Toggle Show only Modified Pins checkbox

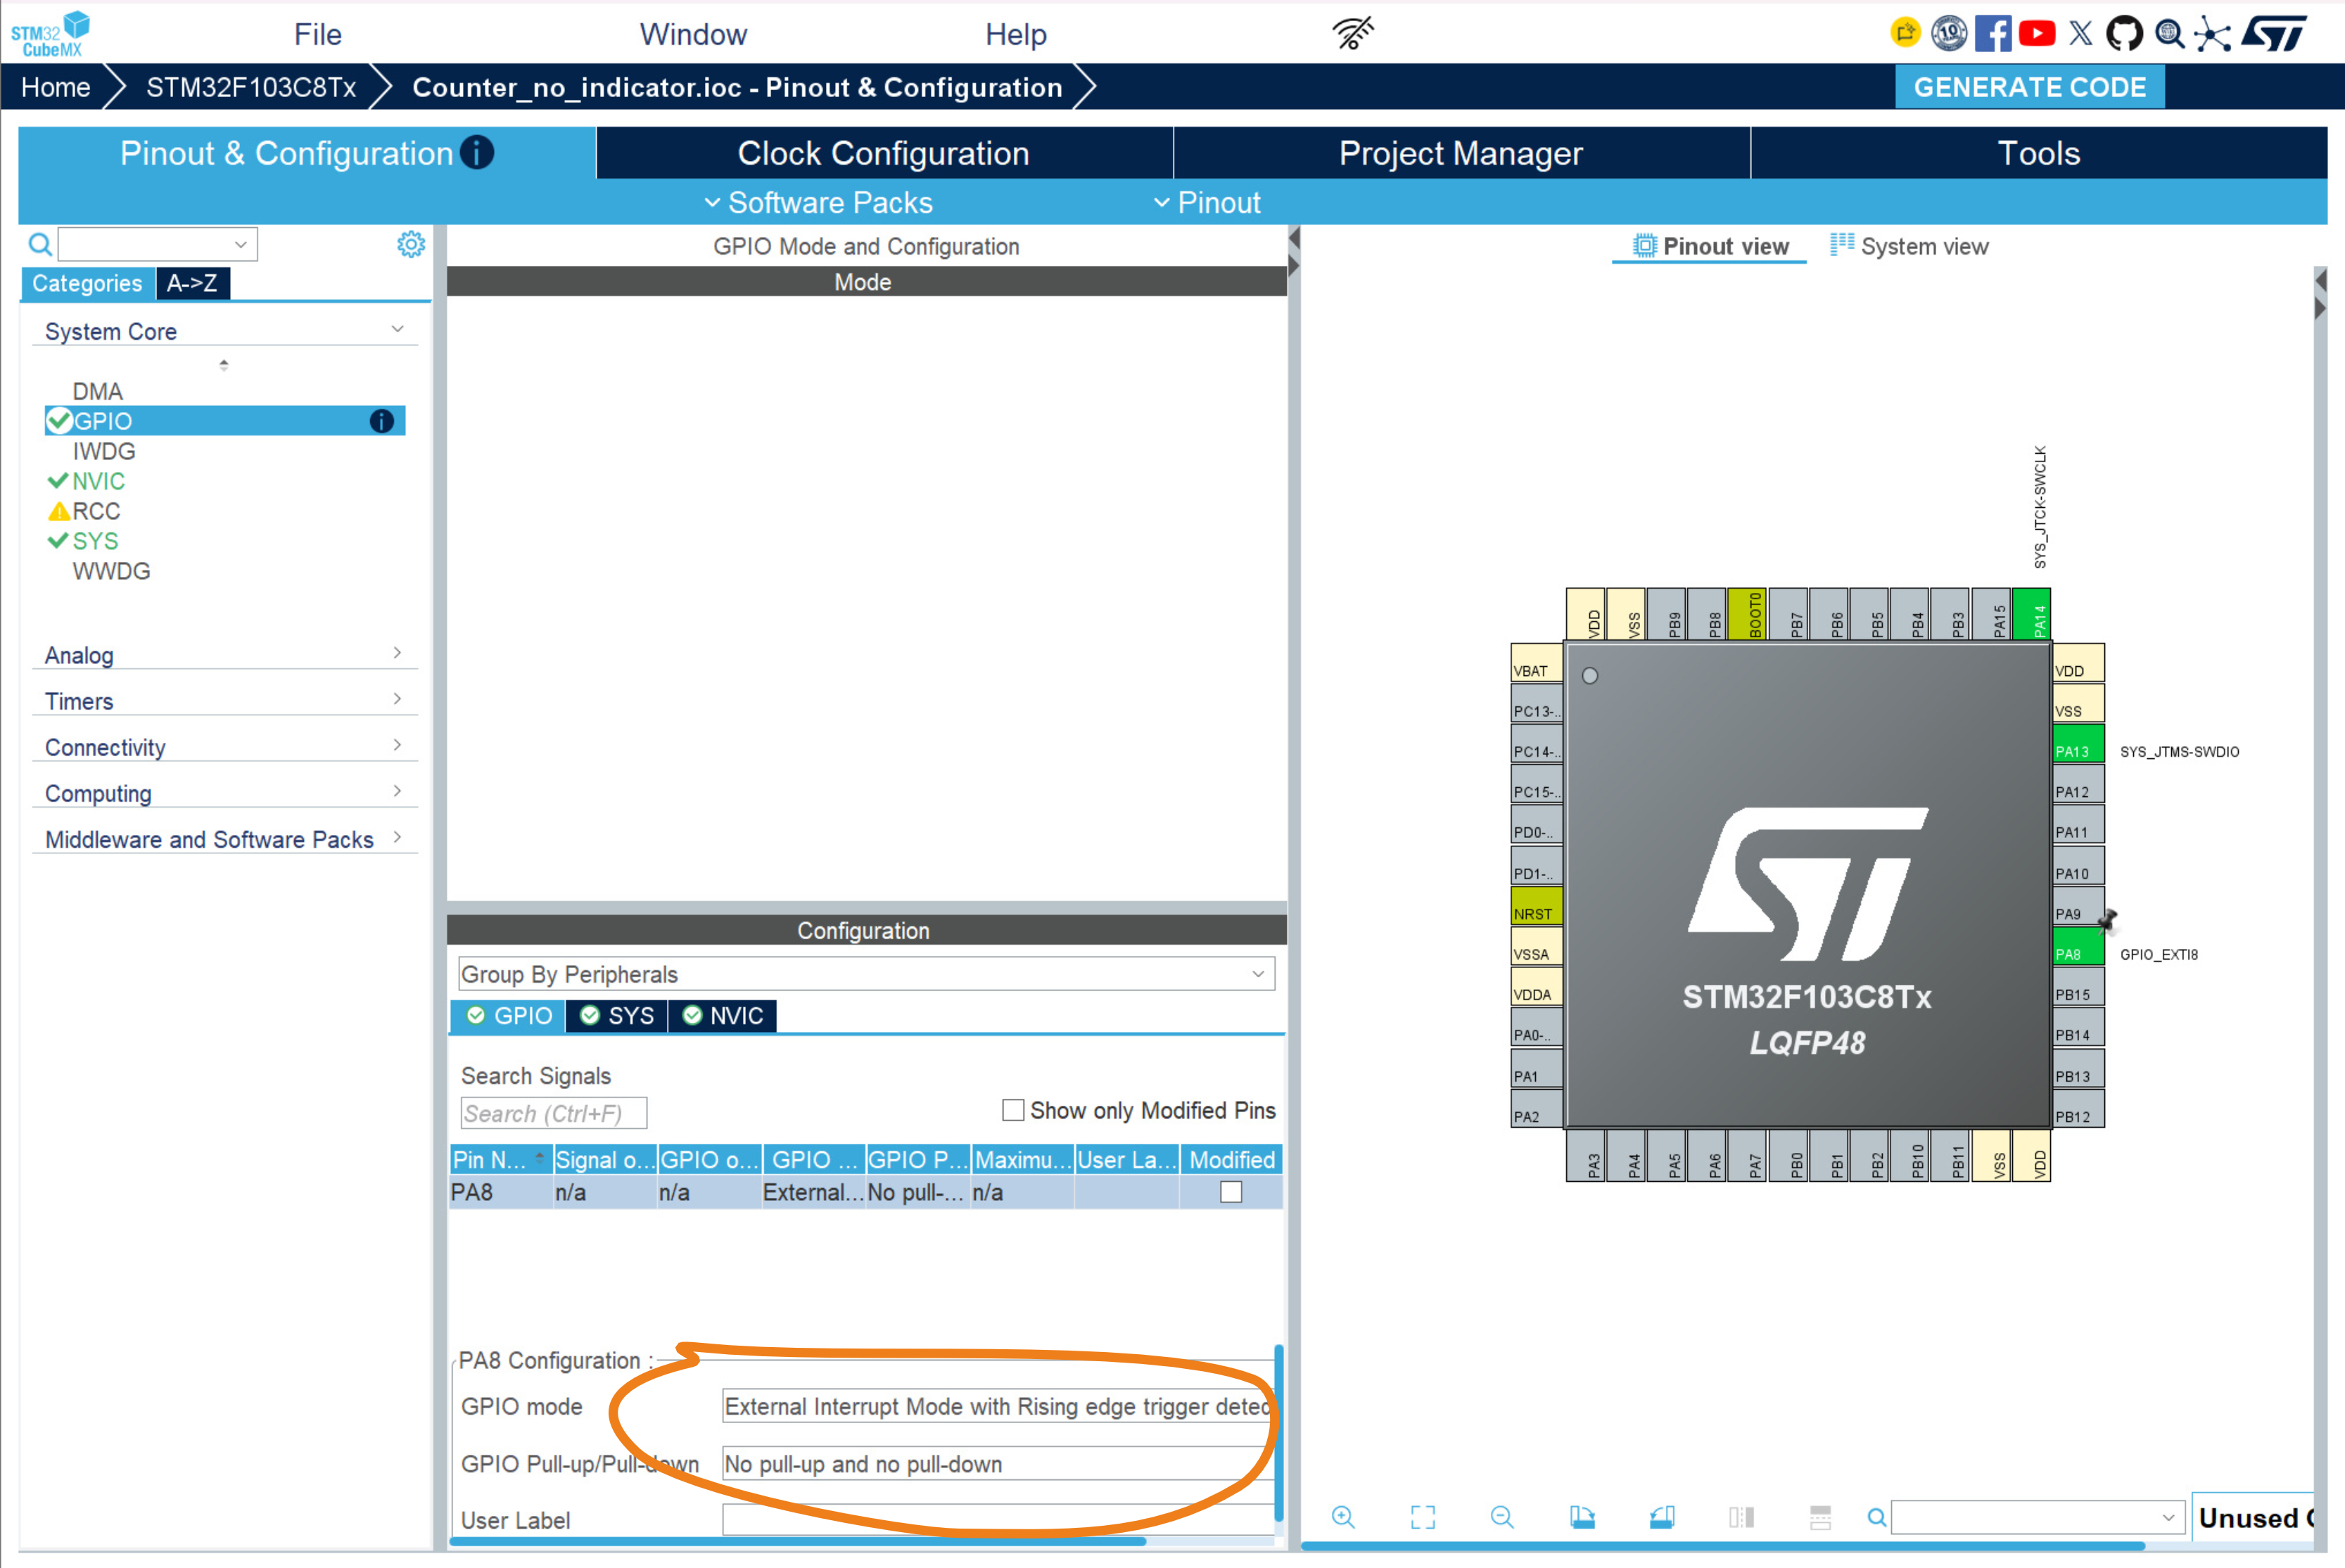click(x=1013, y=1110)
